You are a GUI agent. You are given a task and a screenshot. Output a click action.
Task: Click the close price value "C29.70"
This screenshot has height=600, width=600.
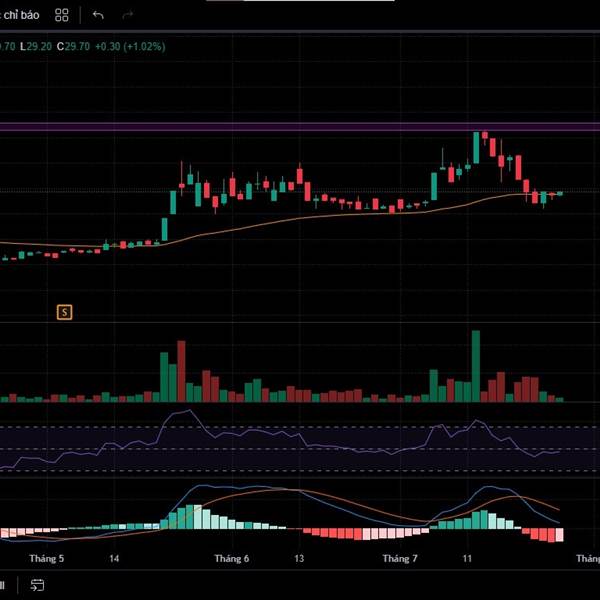(x=73, y=47)
